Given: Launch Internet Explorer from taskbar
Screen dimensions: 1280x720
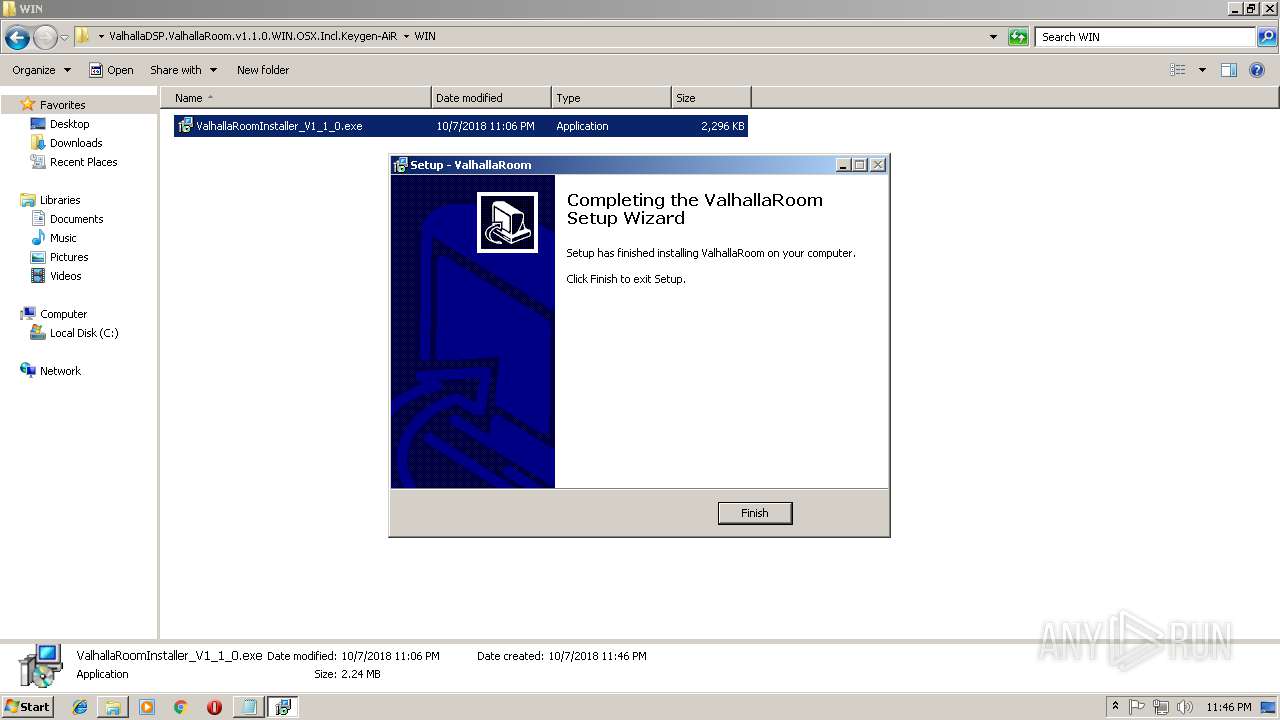Looking at the screenshot, I should (x=80, y=707).
